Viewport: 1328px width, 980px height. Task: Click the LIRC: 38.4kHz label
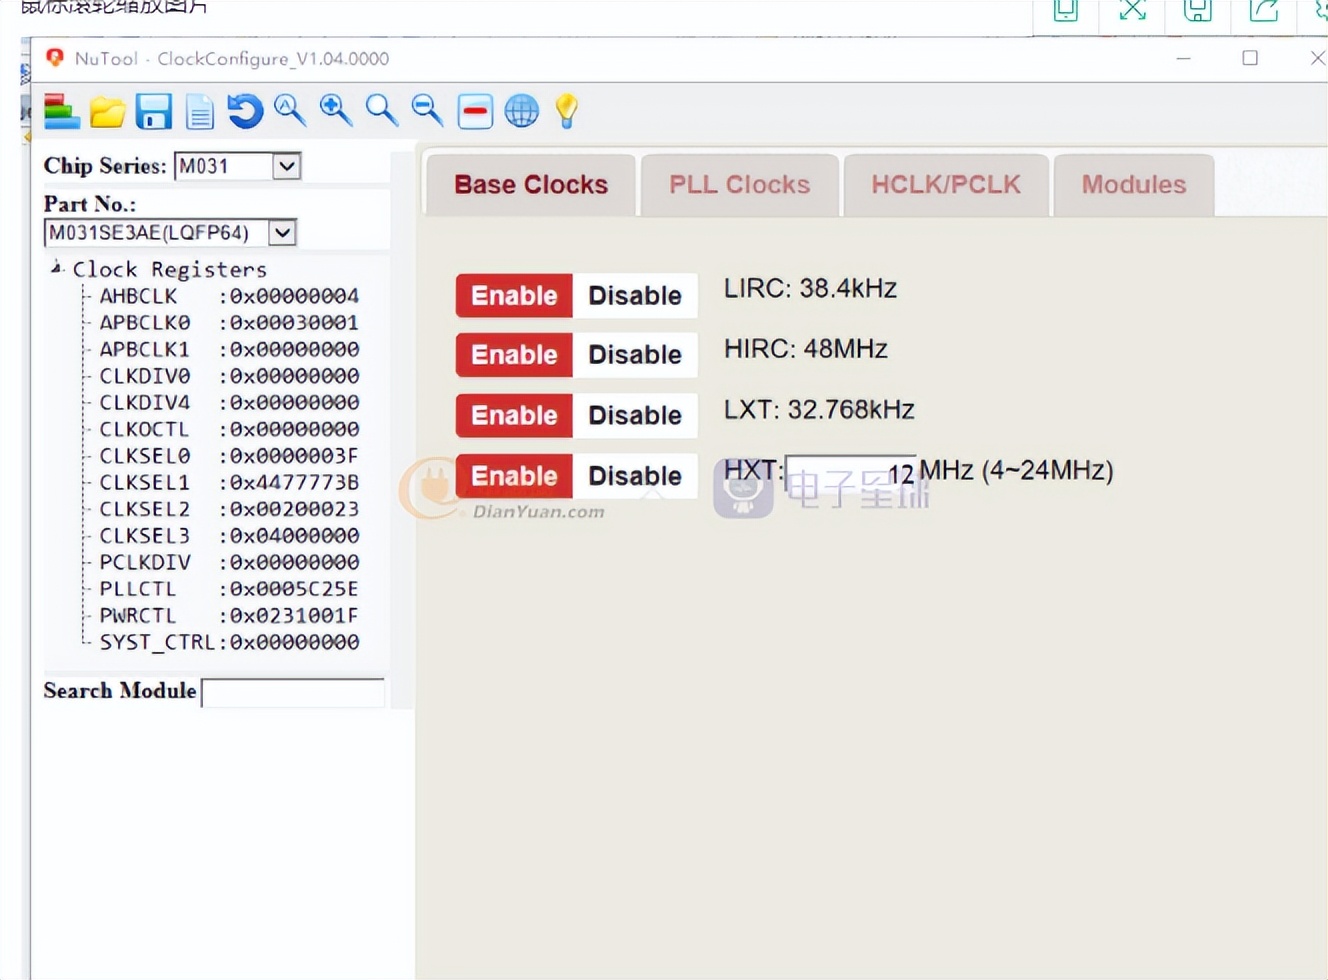[810, 288]
